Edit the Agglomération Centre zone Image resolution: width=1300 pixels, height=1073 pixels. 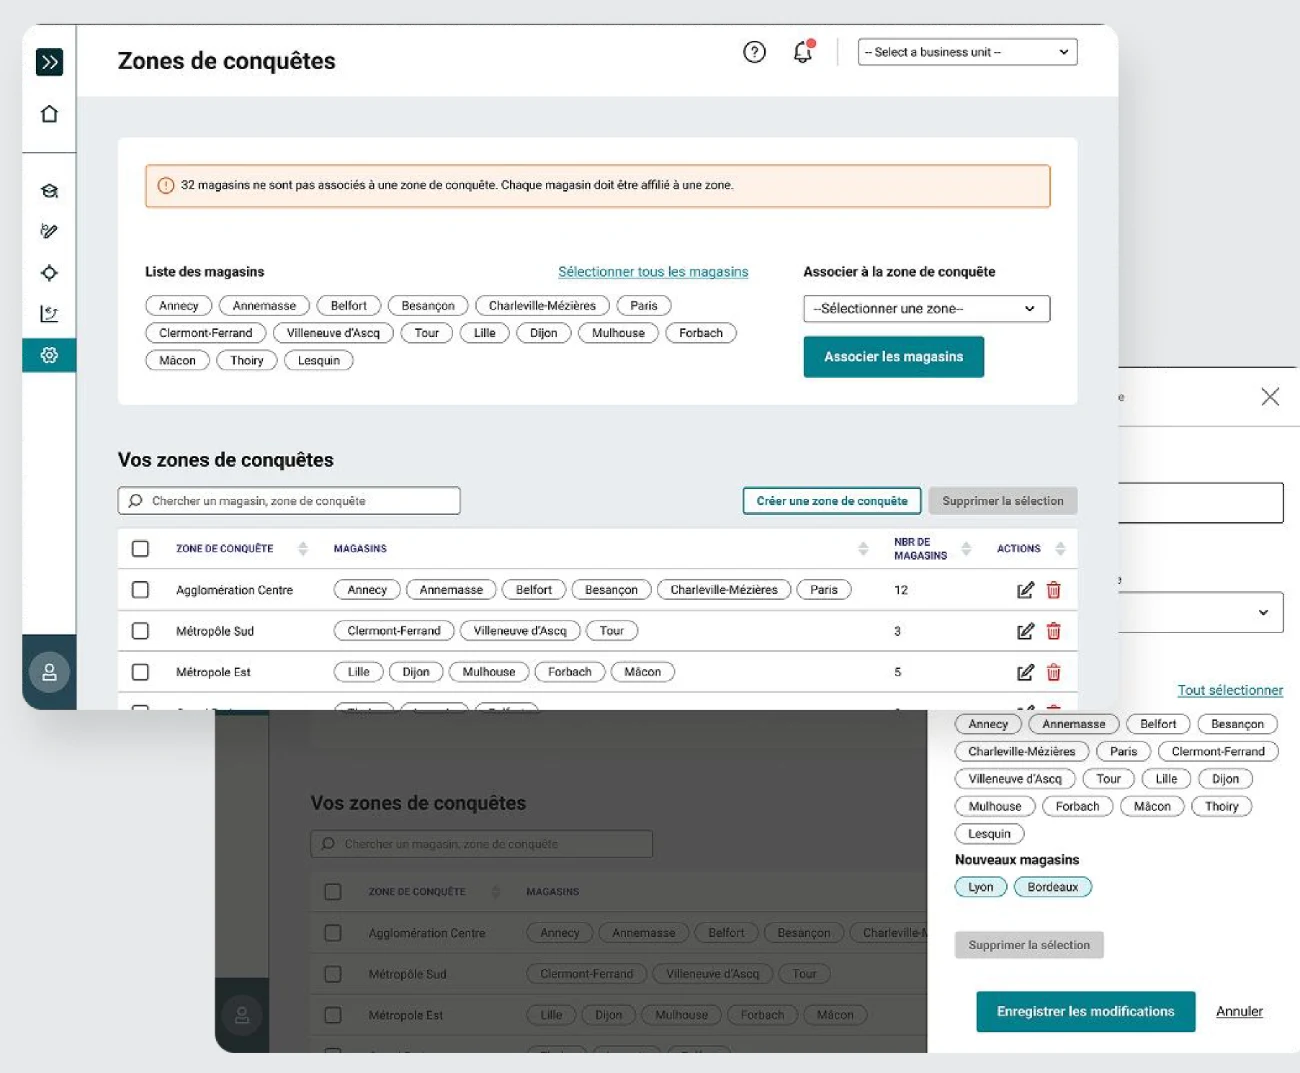tap(1025, 590)
